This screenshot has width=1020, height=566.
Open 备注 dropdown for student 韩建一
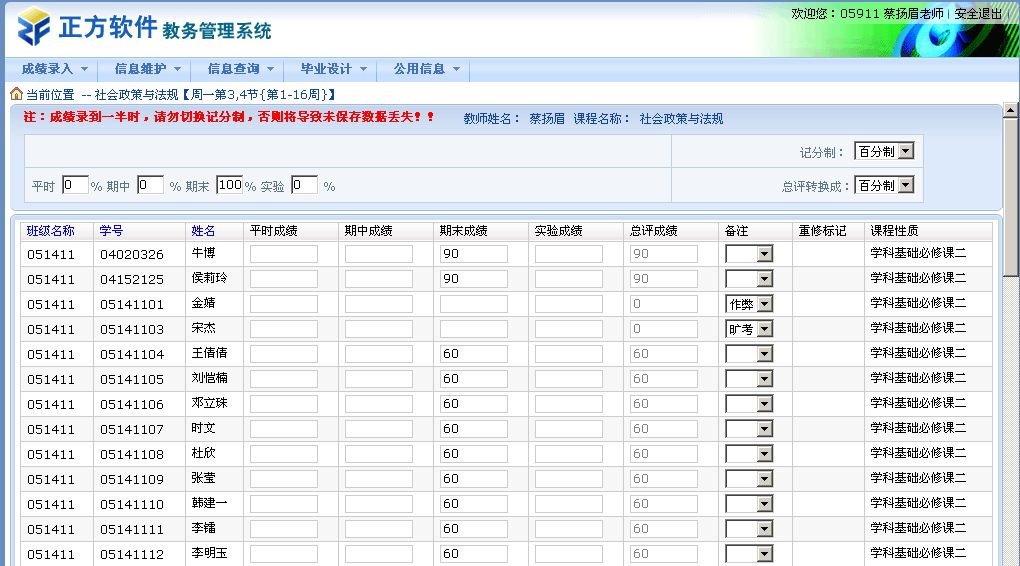pos(749,504)
